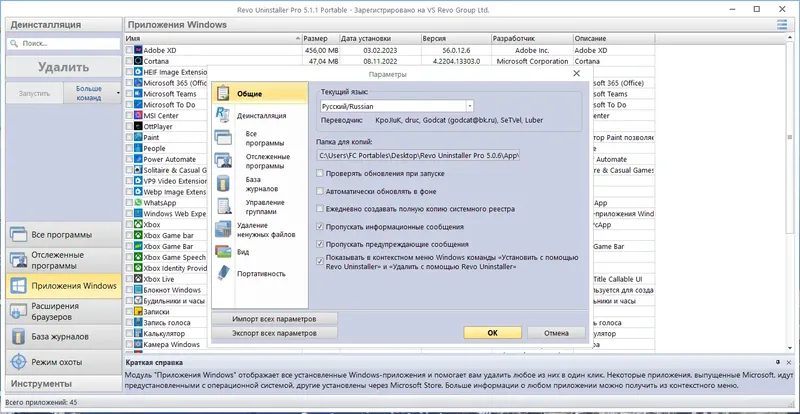
Task: Click Экспорт всех параметров button
Action: 274,333
